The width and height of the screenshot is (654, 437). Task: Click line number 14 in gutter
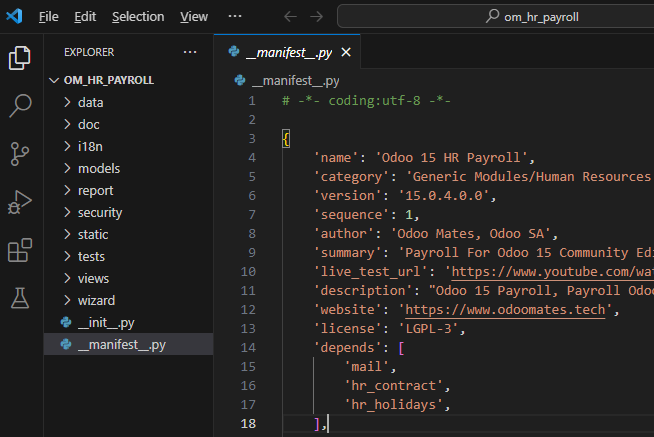pyautogui.click(x=248, y=347)
